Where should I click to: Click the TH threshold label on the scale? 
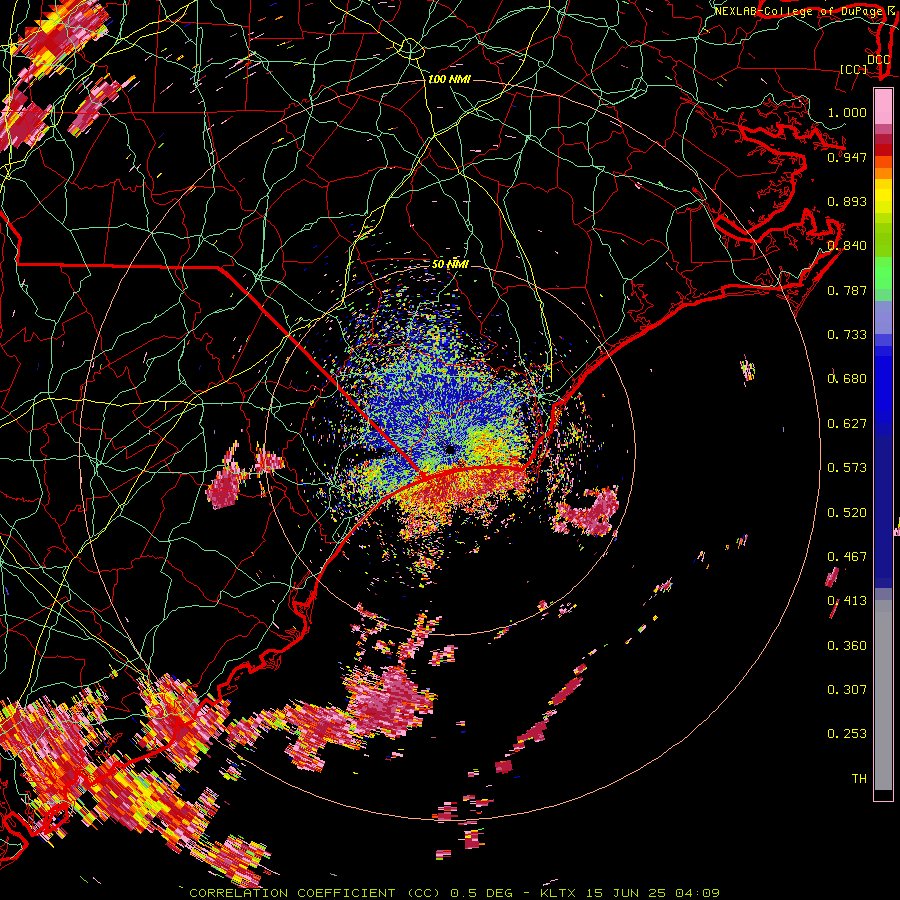[x=859, y=778]
